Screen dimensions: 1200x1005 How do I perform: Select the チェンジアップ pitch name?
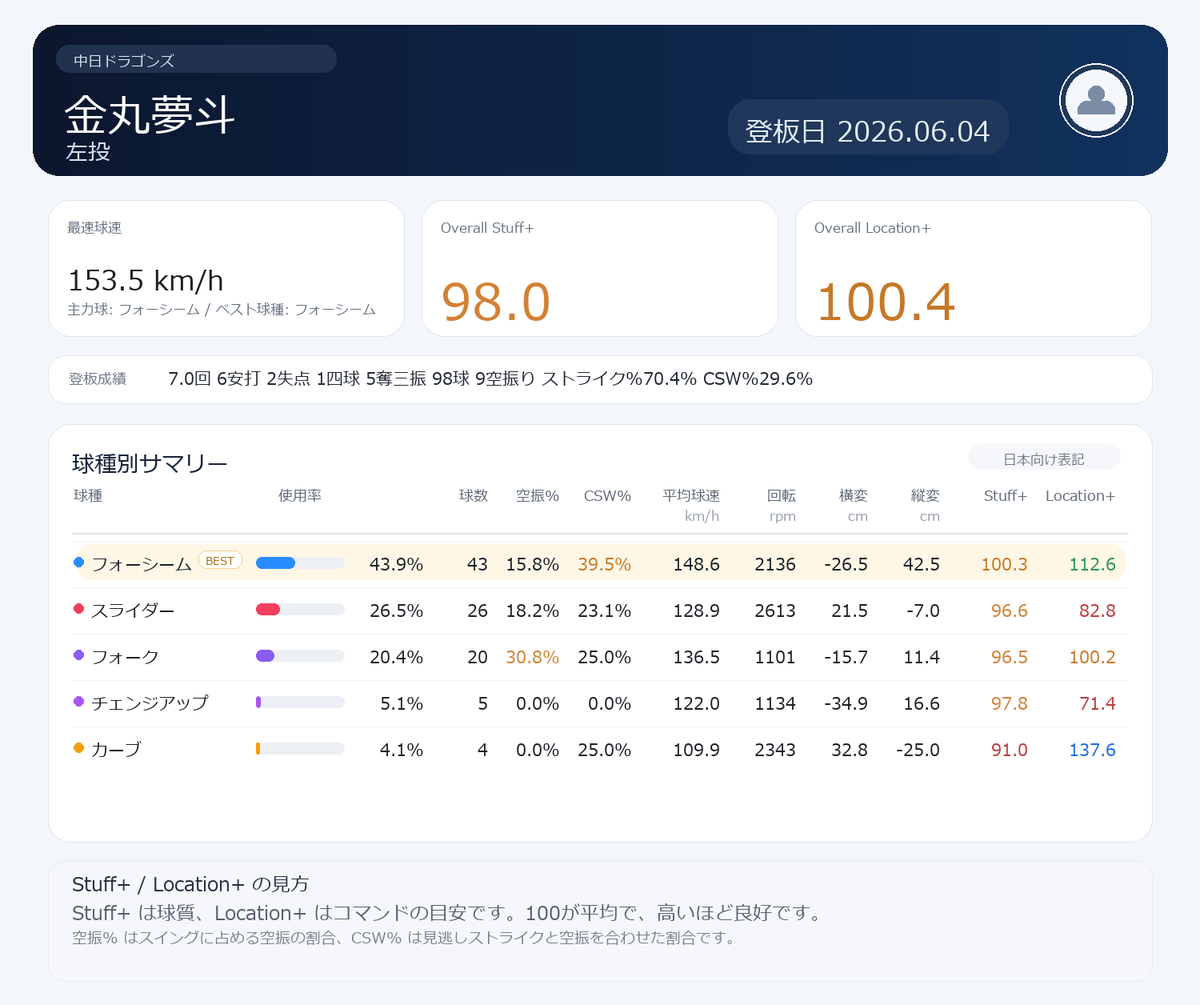pos(150,703)
